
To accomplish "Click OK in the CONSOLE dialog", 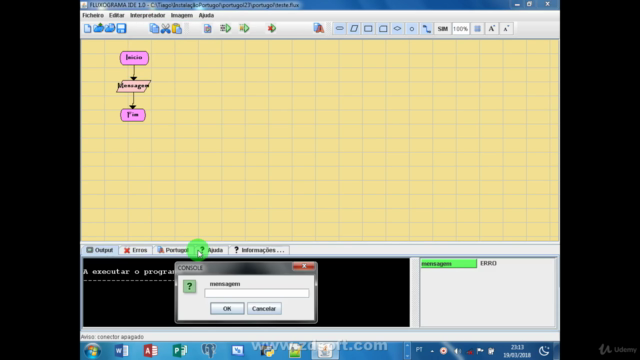I will pyautogui.click(x=227, y=309).
